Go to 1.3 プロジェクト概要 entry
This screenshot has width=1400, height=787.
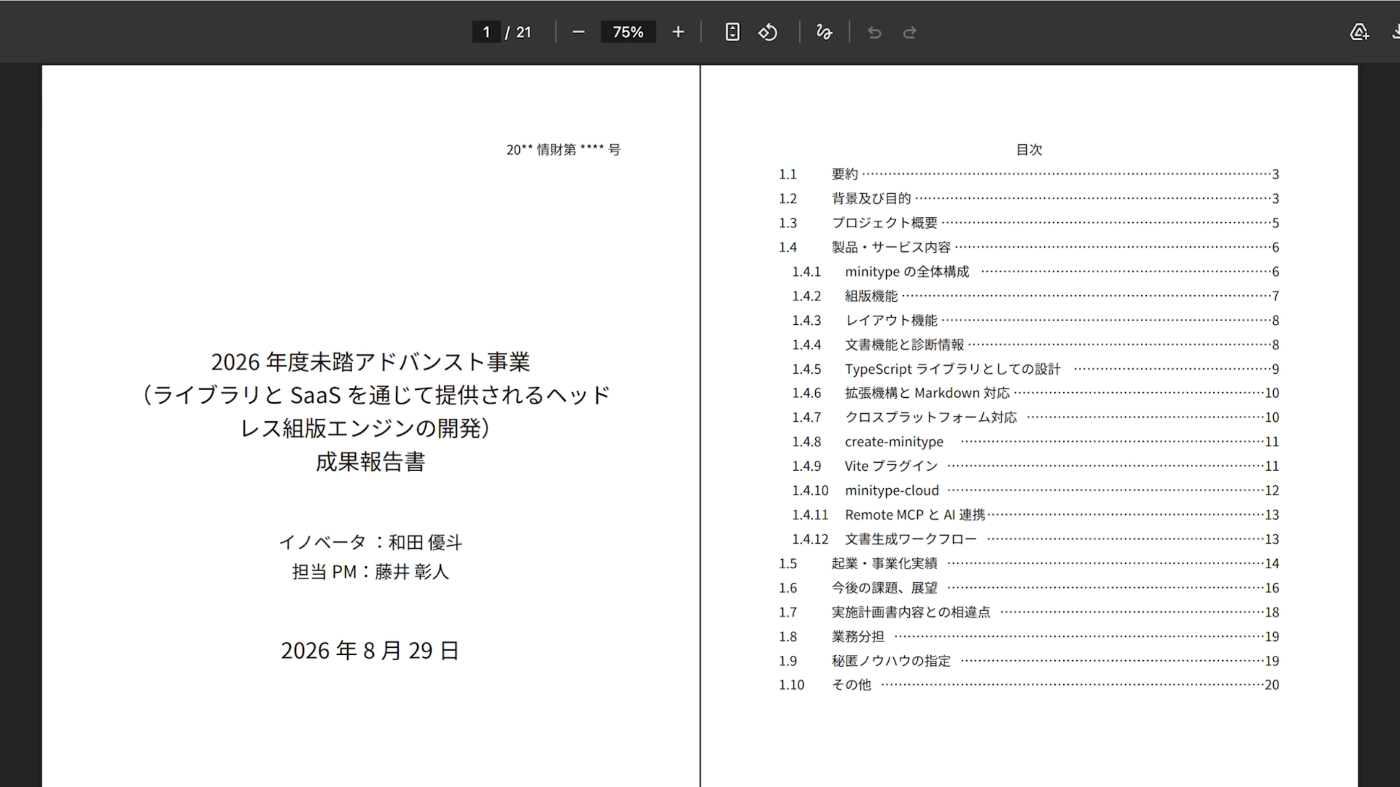tap(1029, 223)
